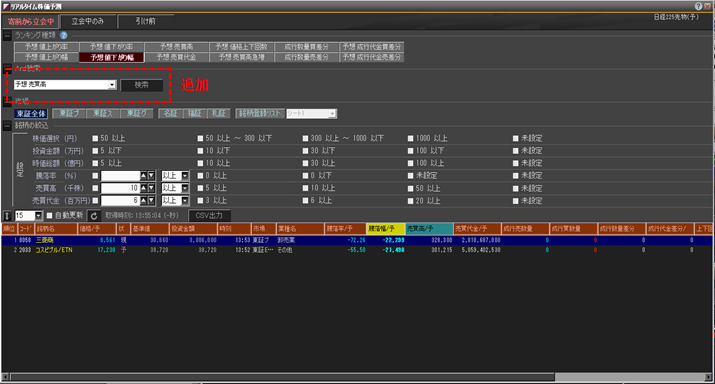Viewport: 715px width, 384px height.
Task: Switch to 引け前 tab
Action: tap(145, 21)
